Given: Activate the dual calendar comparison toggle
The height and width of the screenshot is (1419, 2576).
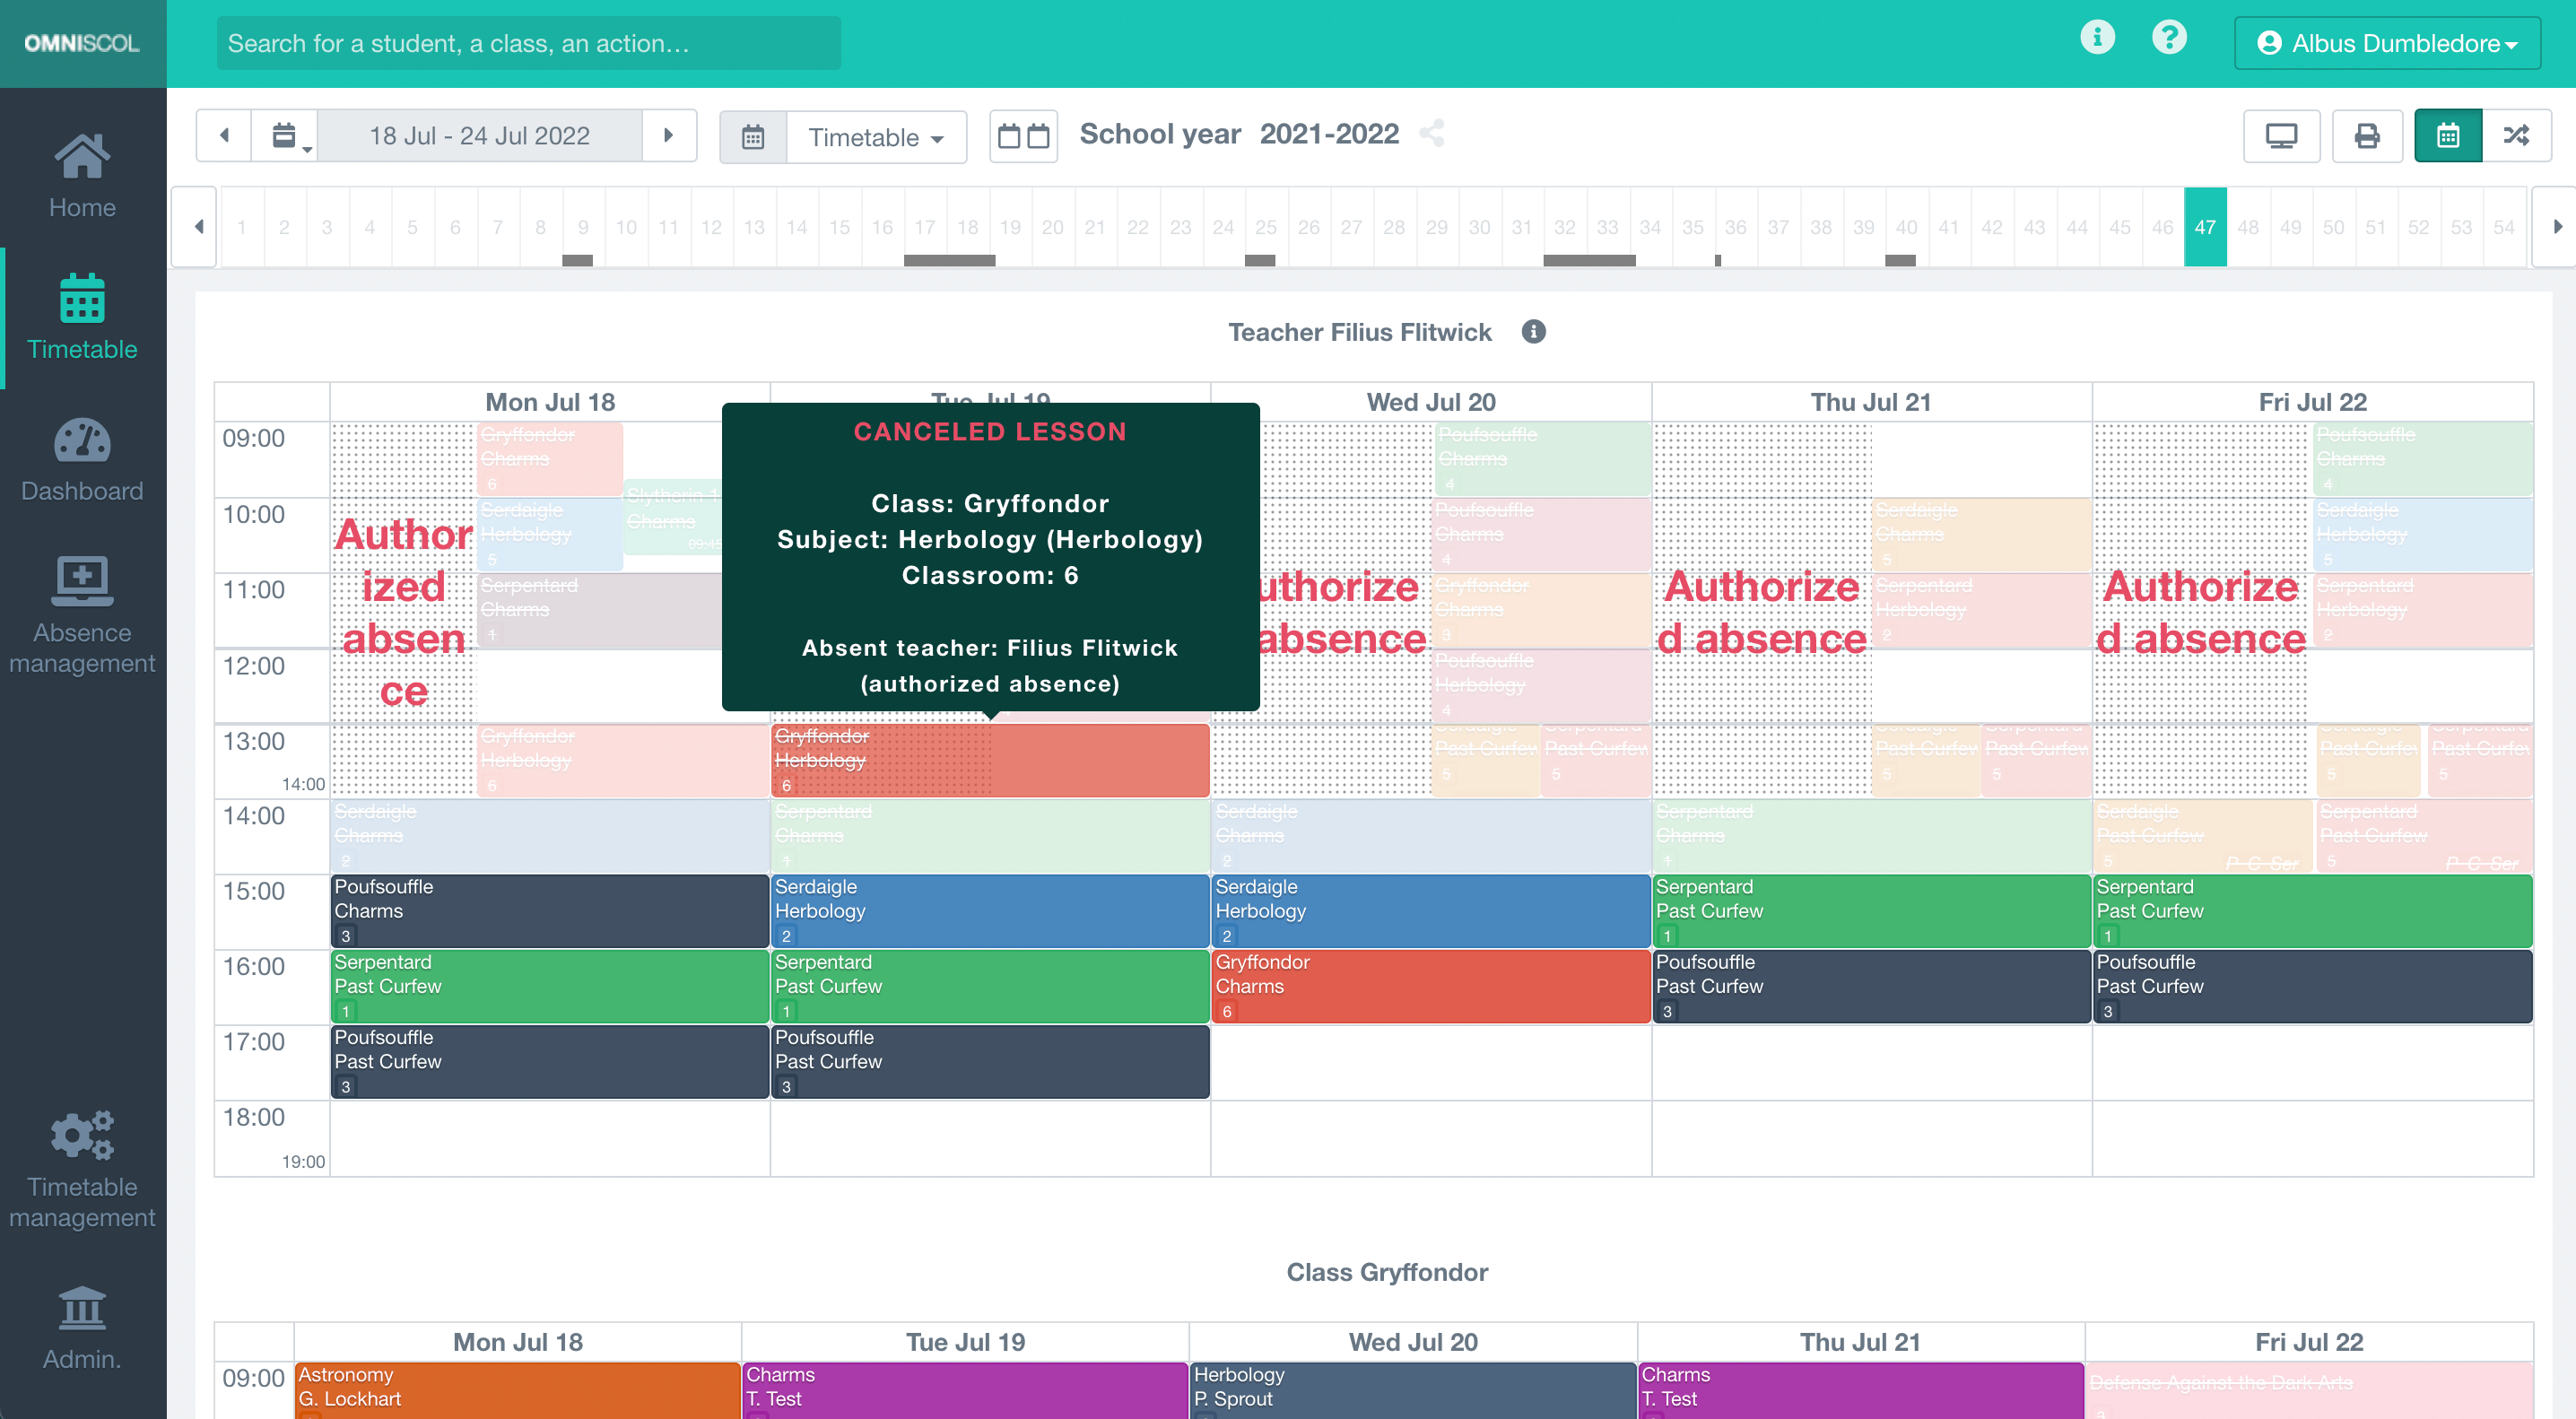Looking at the screenshot, I should (1023, 135).
